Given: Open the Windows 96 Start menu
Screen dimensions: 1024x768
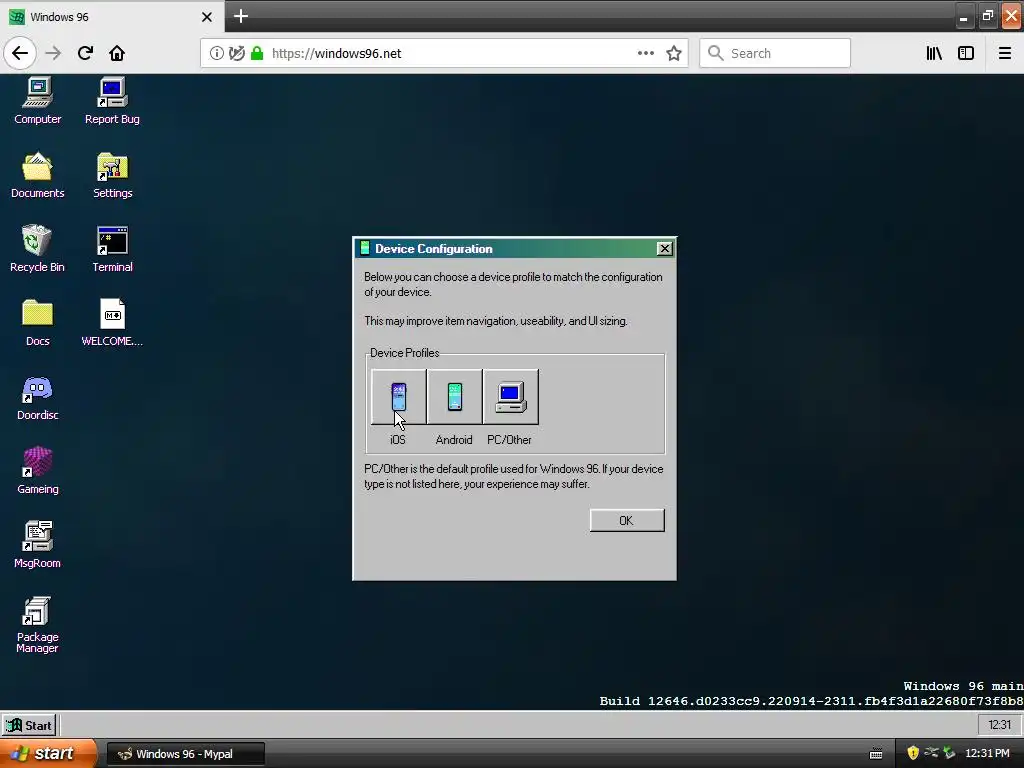Looking at the screenshot, I should pyautogui.click(x=29, y=725).
